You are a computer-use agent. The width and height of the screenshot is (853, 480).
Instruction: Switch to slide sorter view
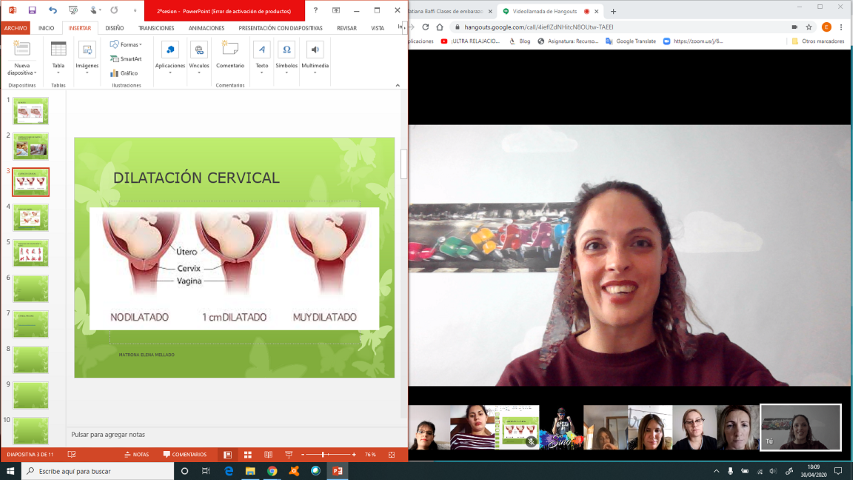(249, 454)
